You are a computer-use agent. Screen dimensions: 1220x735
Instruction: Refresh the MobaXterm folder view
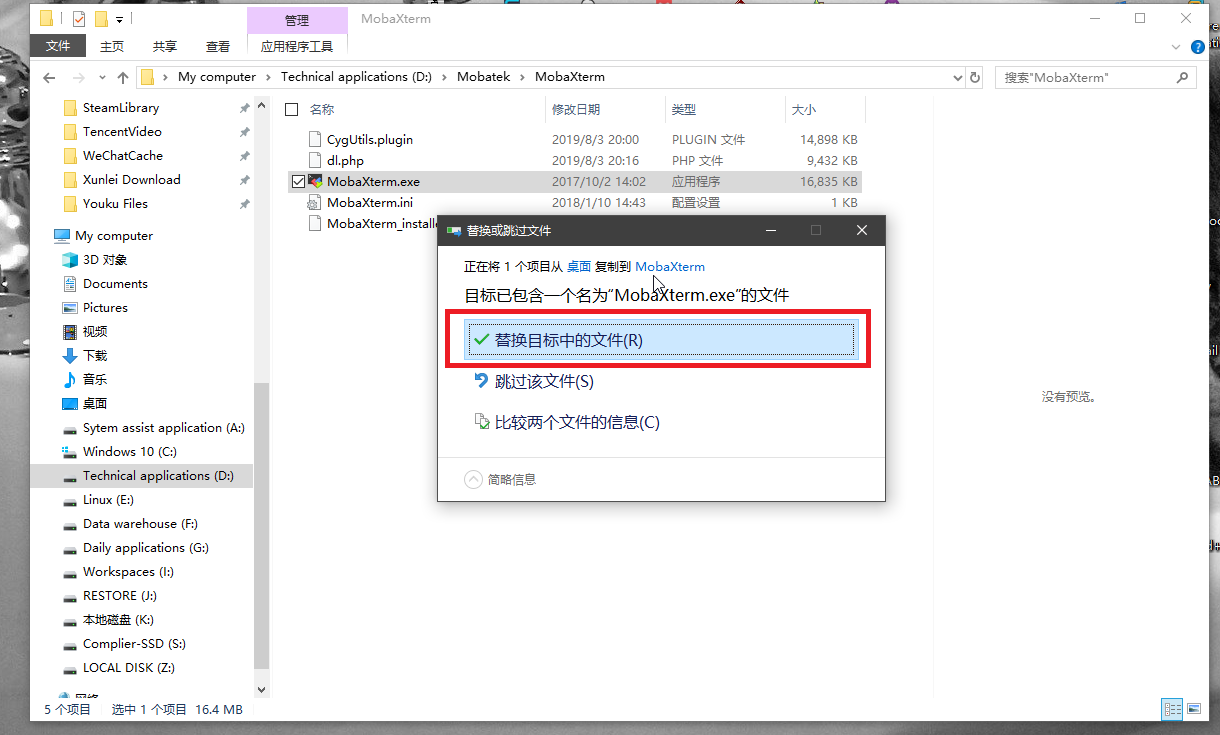point(976,77)
